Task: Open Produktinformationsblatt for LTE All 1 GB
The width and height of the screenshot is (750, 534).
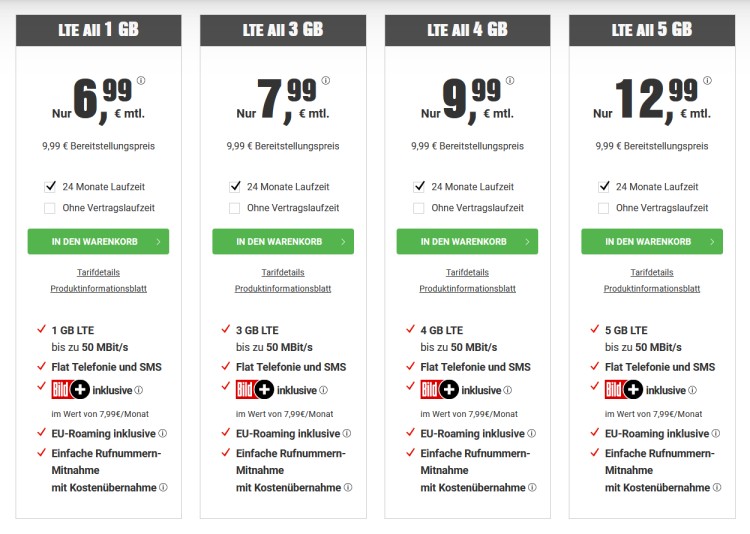Action: click(x=98, y=289)
